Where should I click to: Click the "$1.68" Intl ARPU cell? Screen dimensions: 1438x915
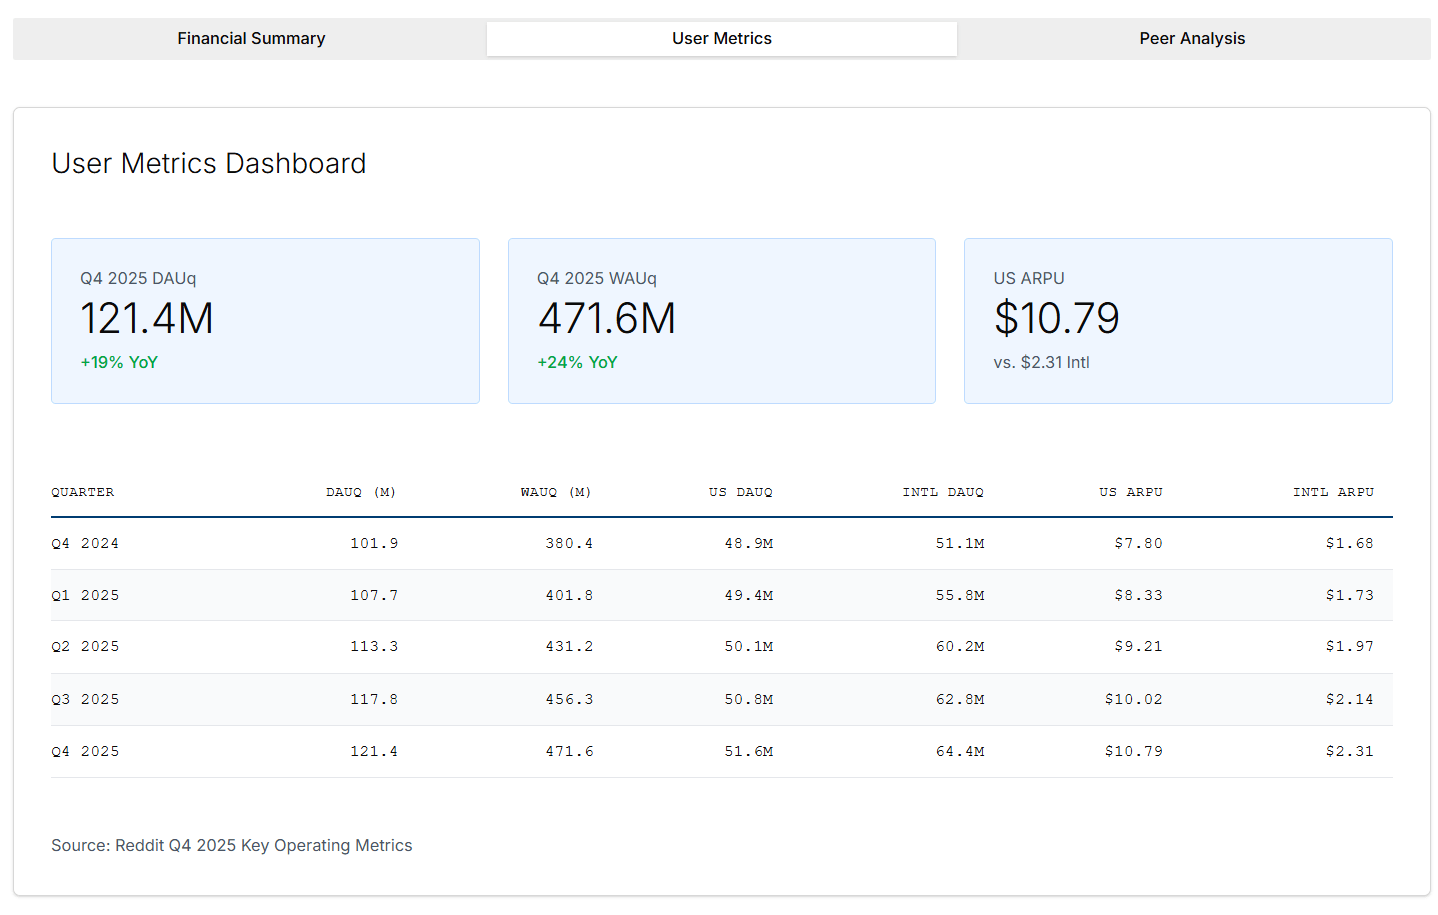pyautogui.click(x=1350, y=544)
